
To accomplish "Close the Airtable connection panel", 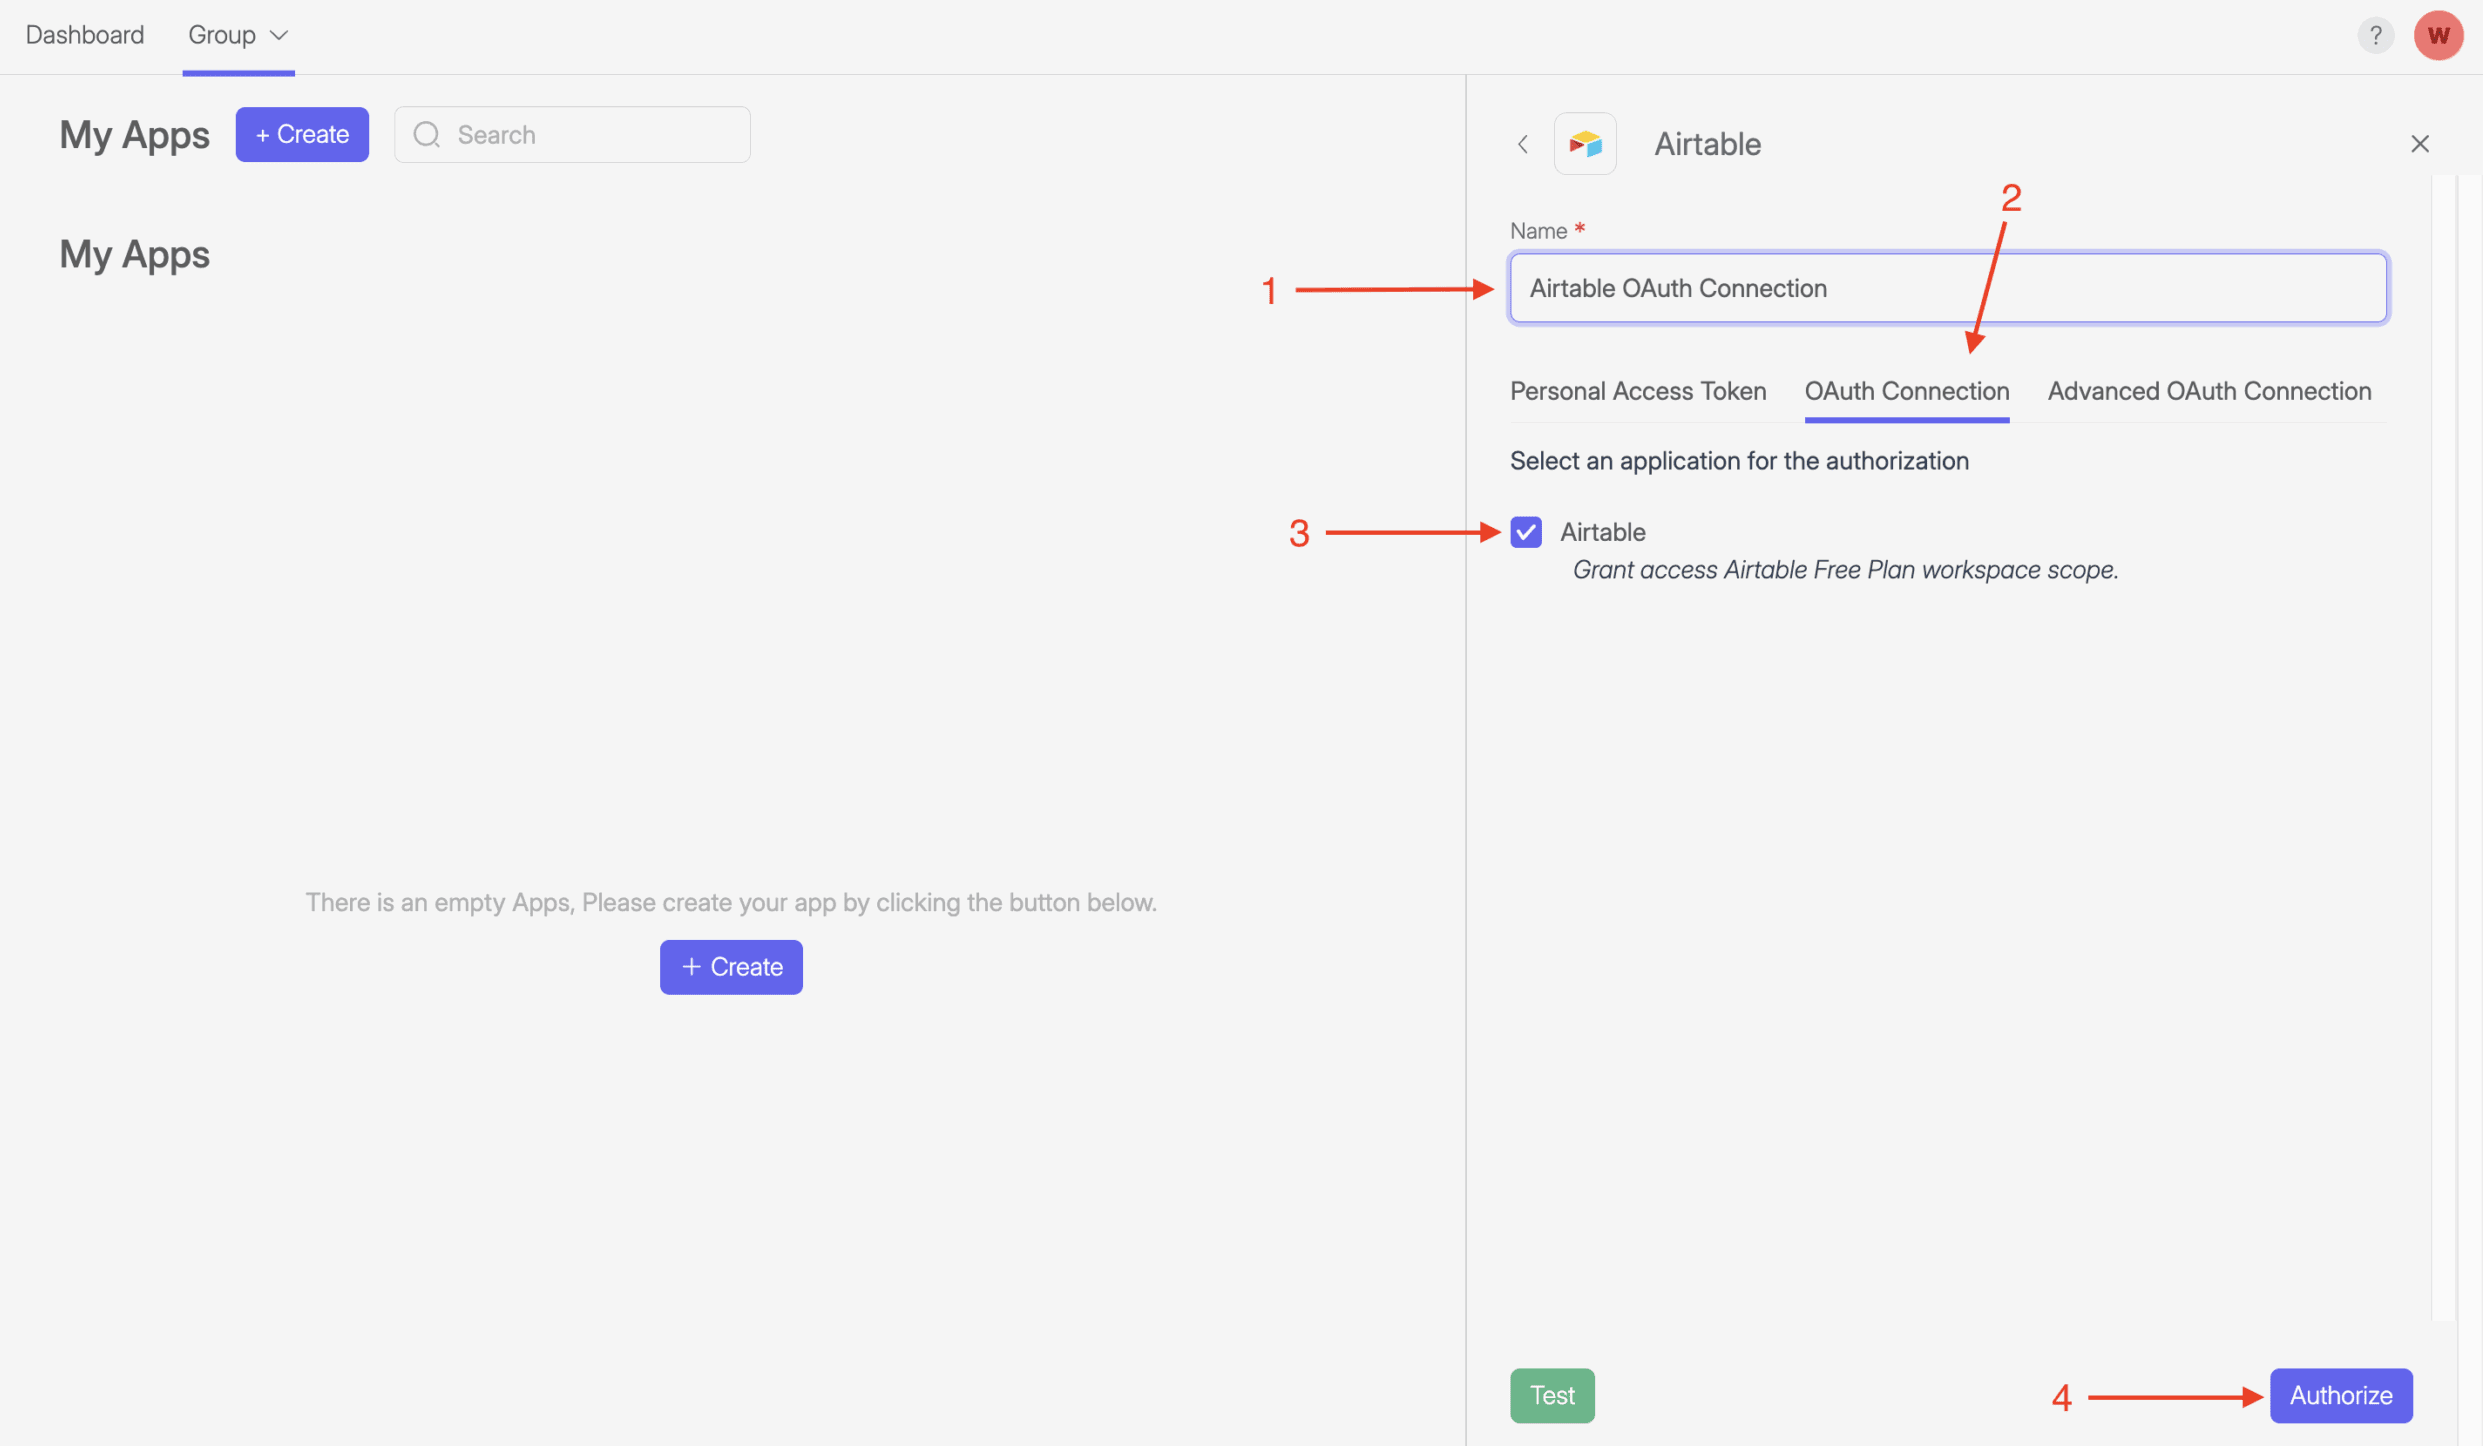I will 2419,144.
